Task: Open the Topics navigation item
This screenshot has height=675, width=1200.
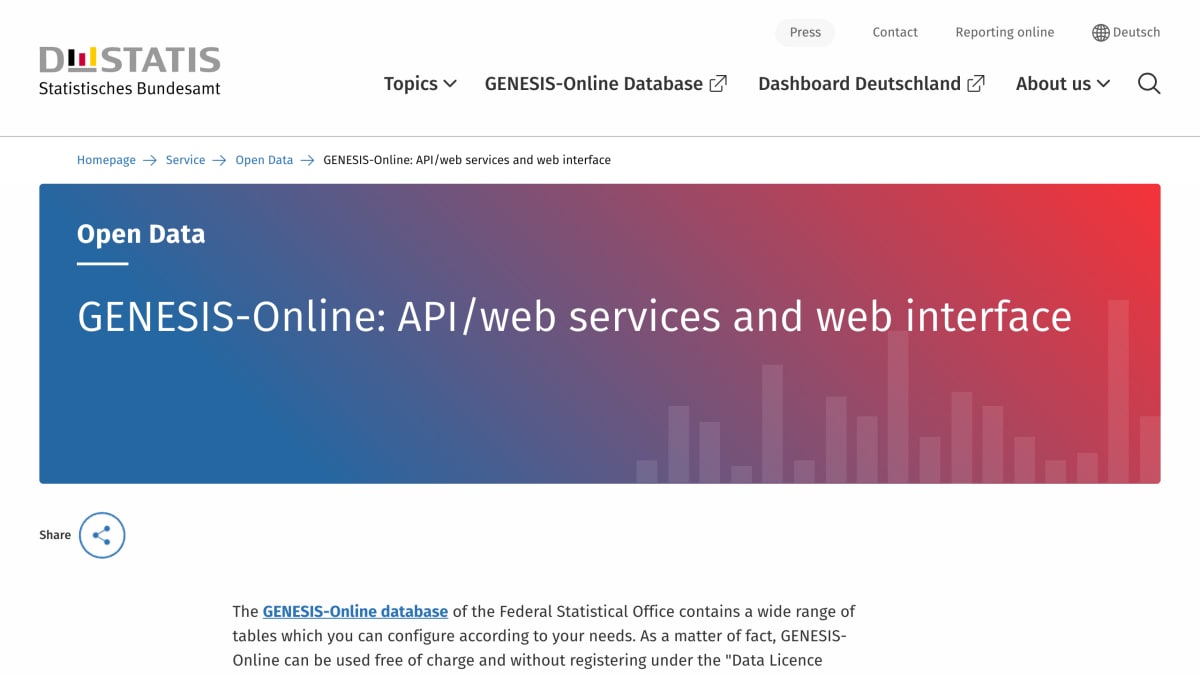Action: click(420, 84)
